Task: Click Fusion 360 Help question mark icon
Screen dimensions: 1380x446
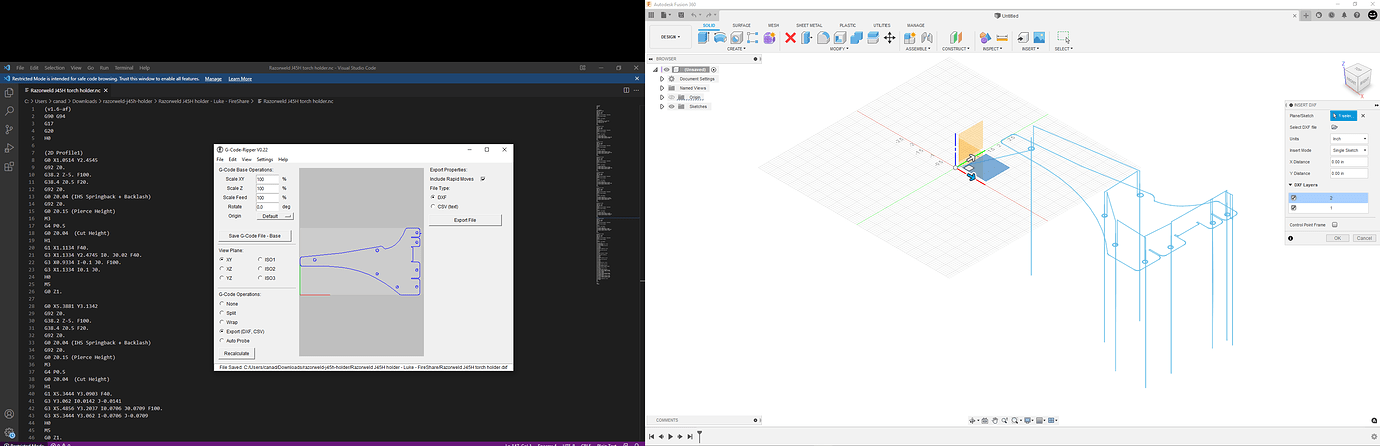Action: pyautogui.click(x=1359, y=15)
